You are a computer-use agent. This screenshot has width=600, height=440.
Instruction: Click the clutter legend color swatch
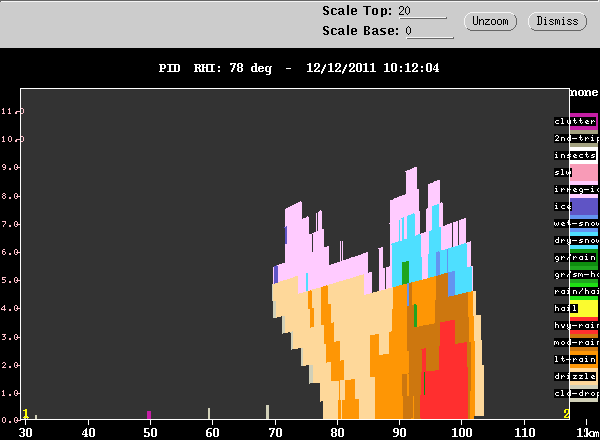pos(584,122)
